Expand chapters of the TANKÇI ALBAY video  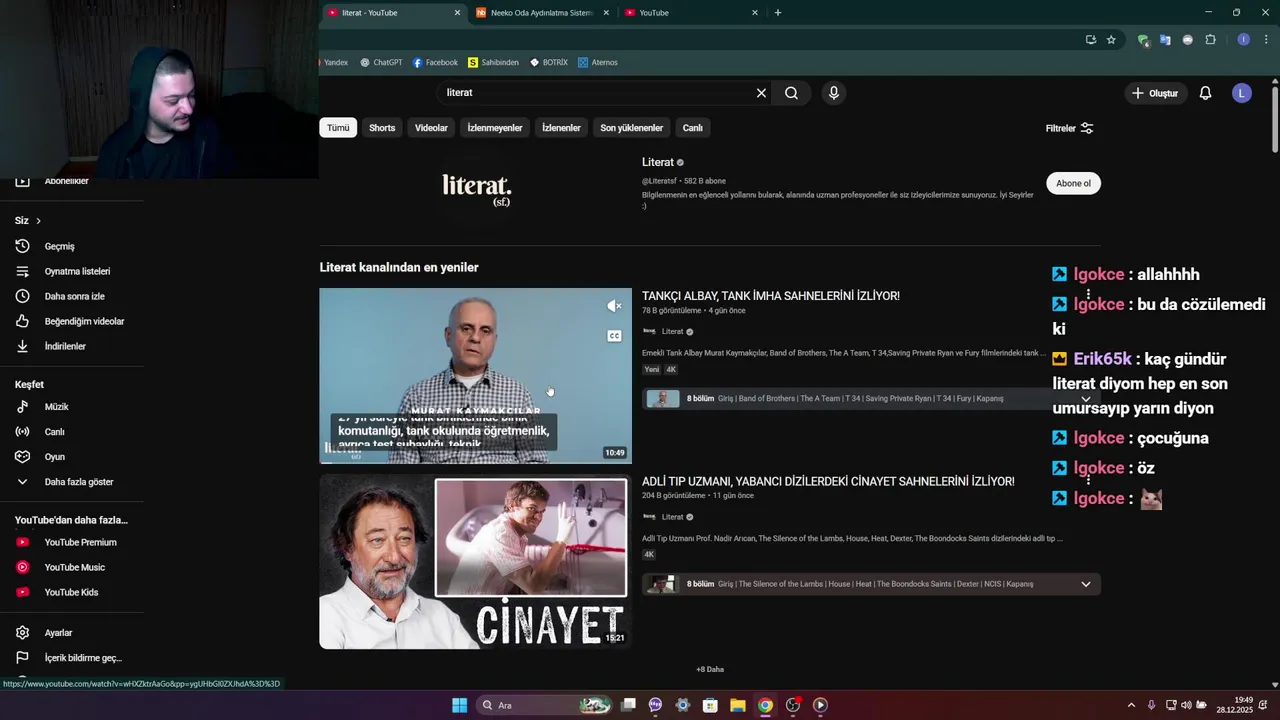1085,398
